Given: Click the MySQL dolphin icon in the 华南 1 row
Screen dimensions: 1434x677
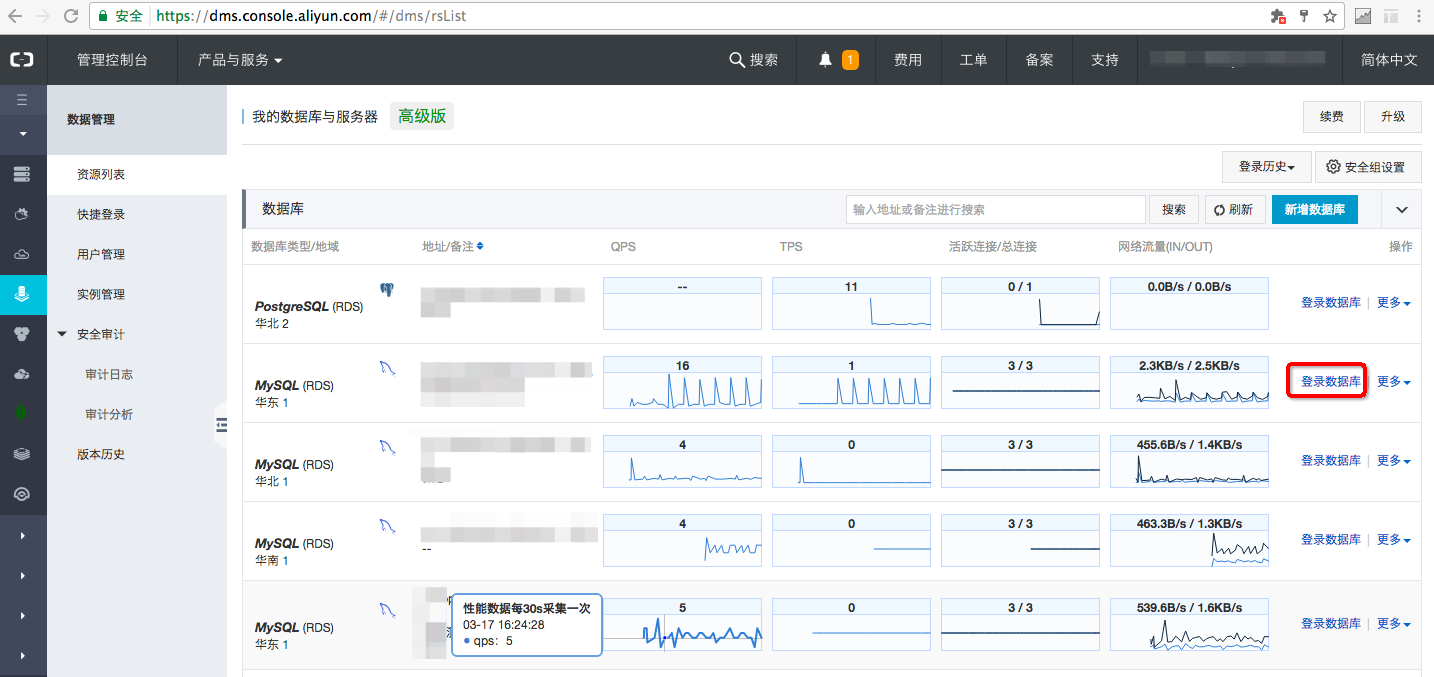Looking at the screenshot, I should coord(387,525).
